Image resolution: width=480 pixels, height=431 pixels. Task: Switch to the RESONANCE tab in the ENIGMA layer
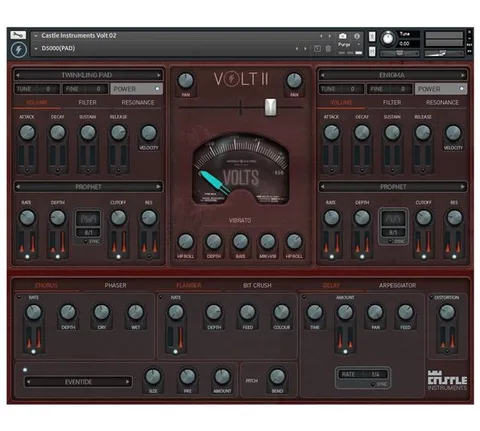[442, 103]
